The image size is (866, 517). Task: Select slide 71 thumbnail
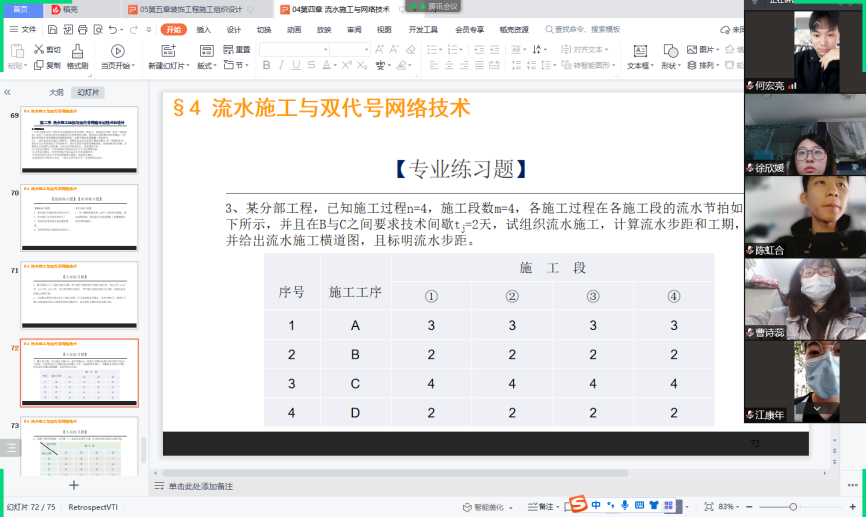tap(80, 295)
